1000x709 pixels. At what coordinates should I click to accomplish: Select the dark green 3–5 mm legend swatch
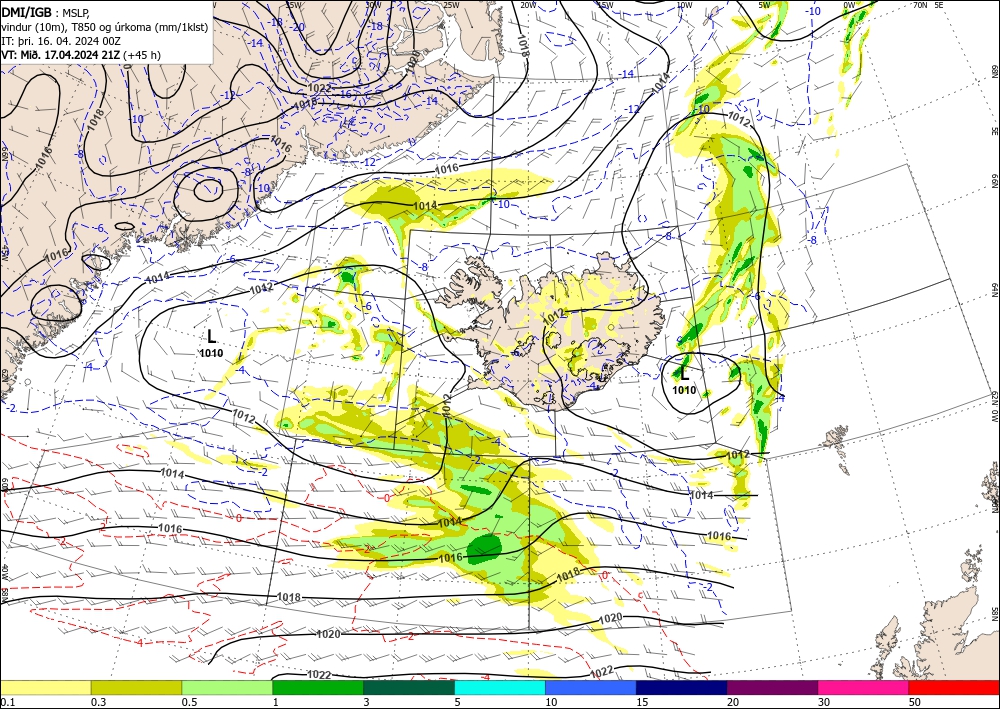click(409, 687)
